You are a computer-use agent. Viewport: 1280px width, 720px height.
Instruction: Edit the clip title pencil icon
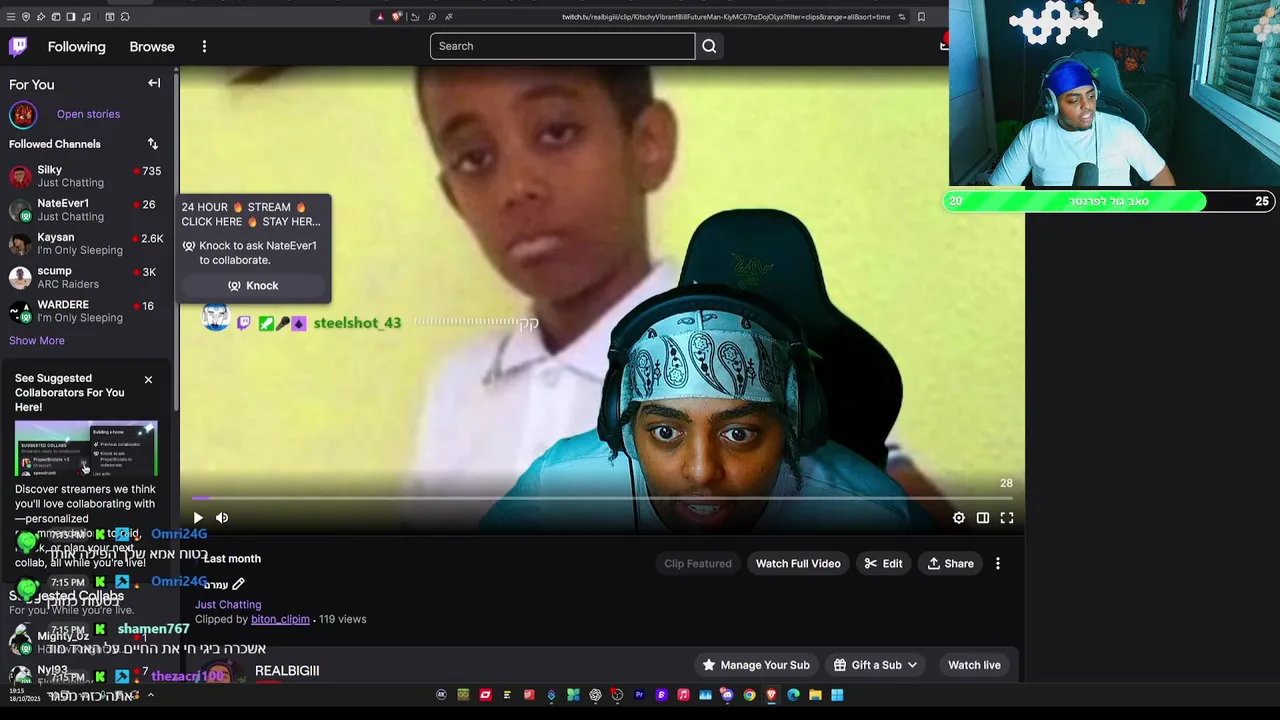(x=238, y=584)
